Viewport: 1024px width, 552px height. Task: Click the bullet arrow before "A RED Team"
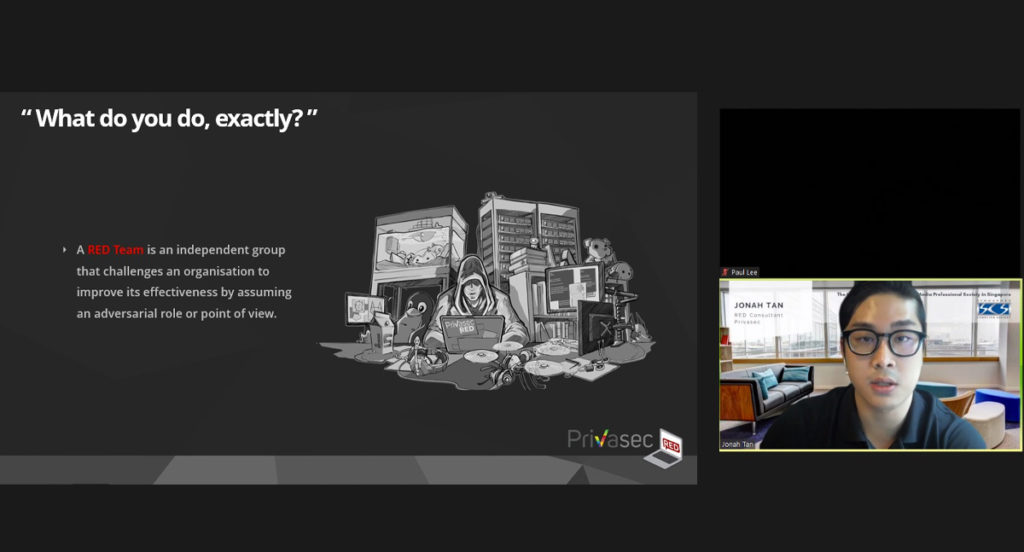point(64,250)
